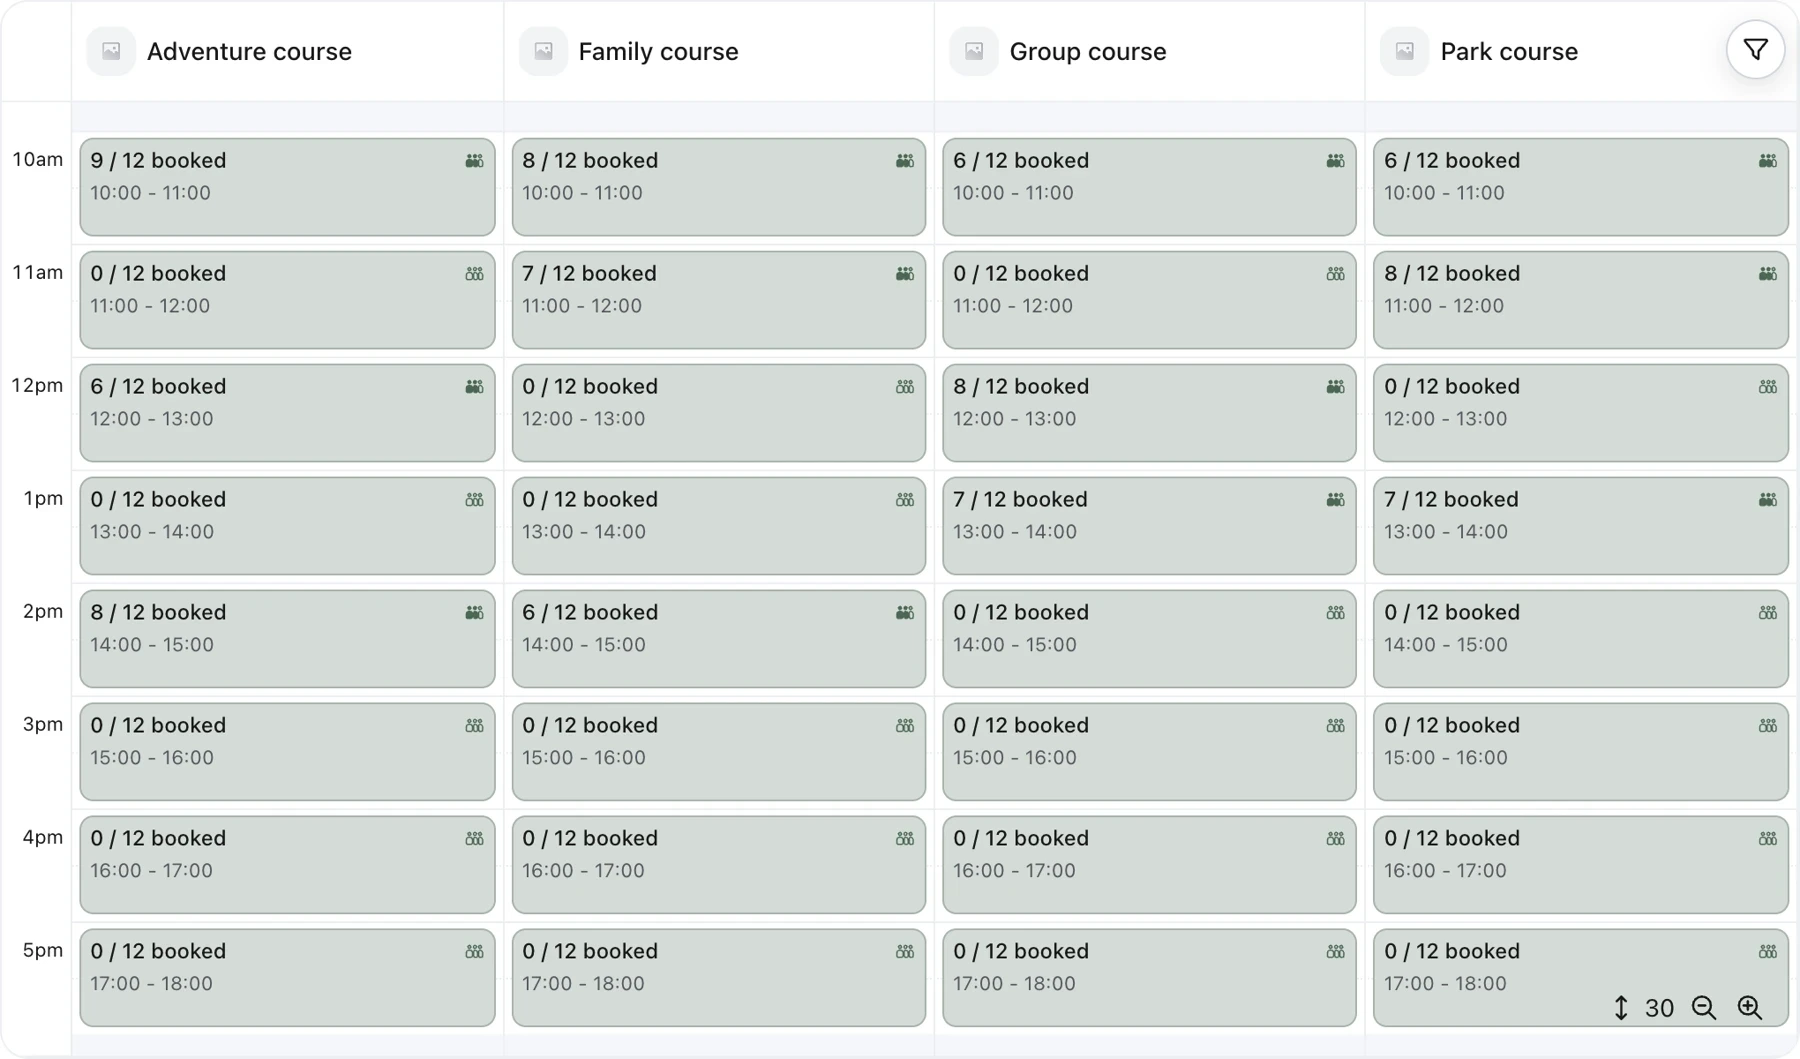Click people icon on Group 16:00 slot
This screenshot has width=1800, height=1059.
tap(1336, 839)
